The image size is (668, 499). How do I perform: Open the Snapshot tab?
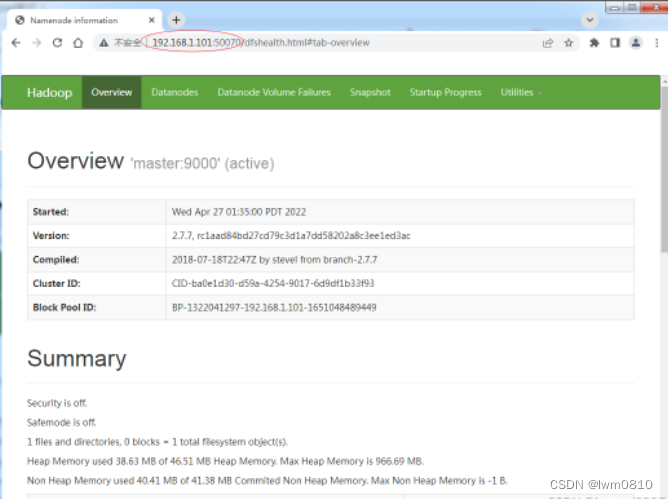click(x=370, y=92)
